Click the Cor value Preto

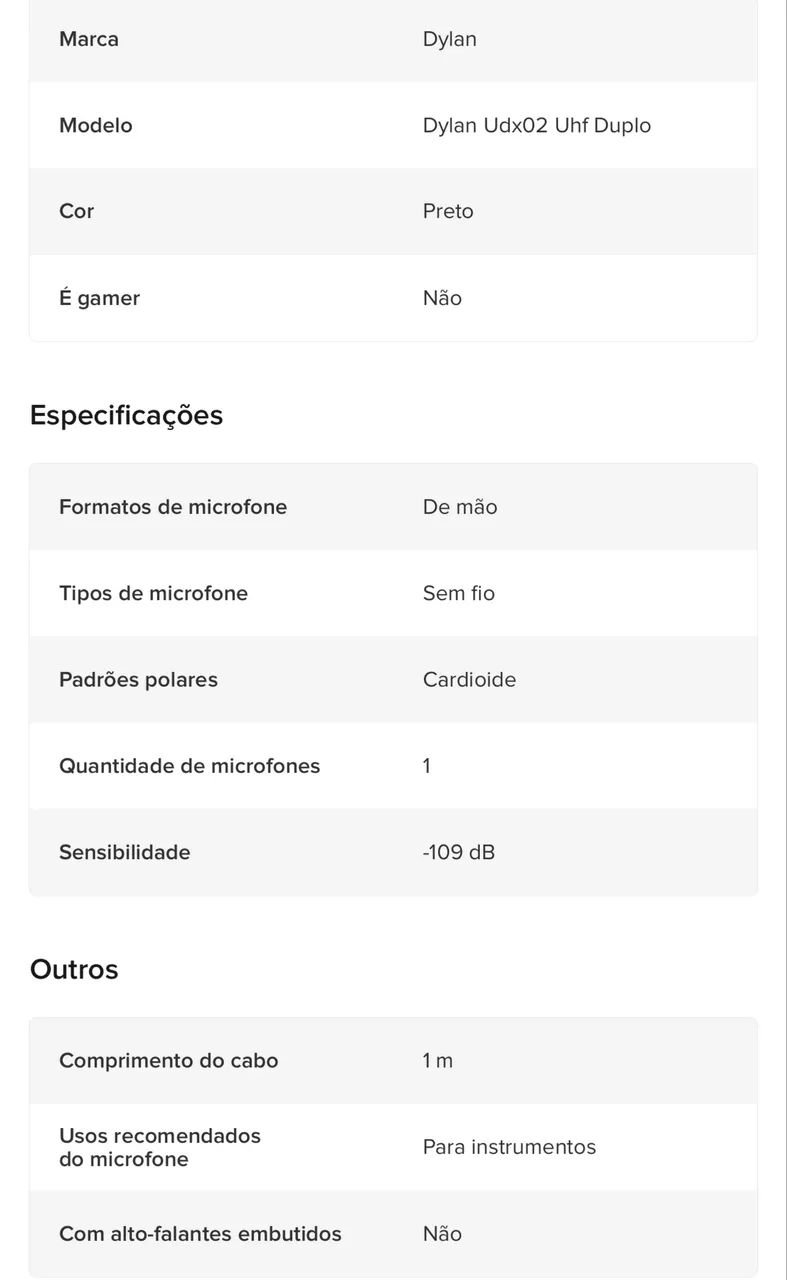[x=448, y=211]
